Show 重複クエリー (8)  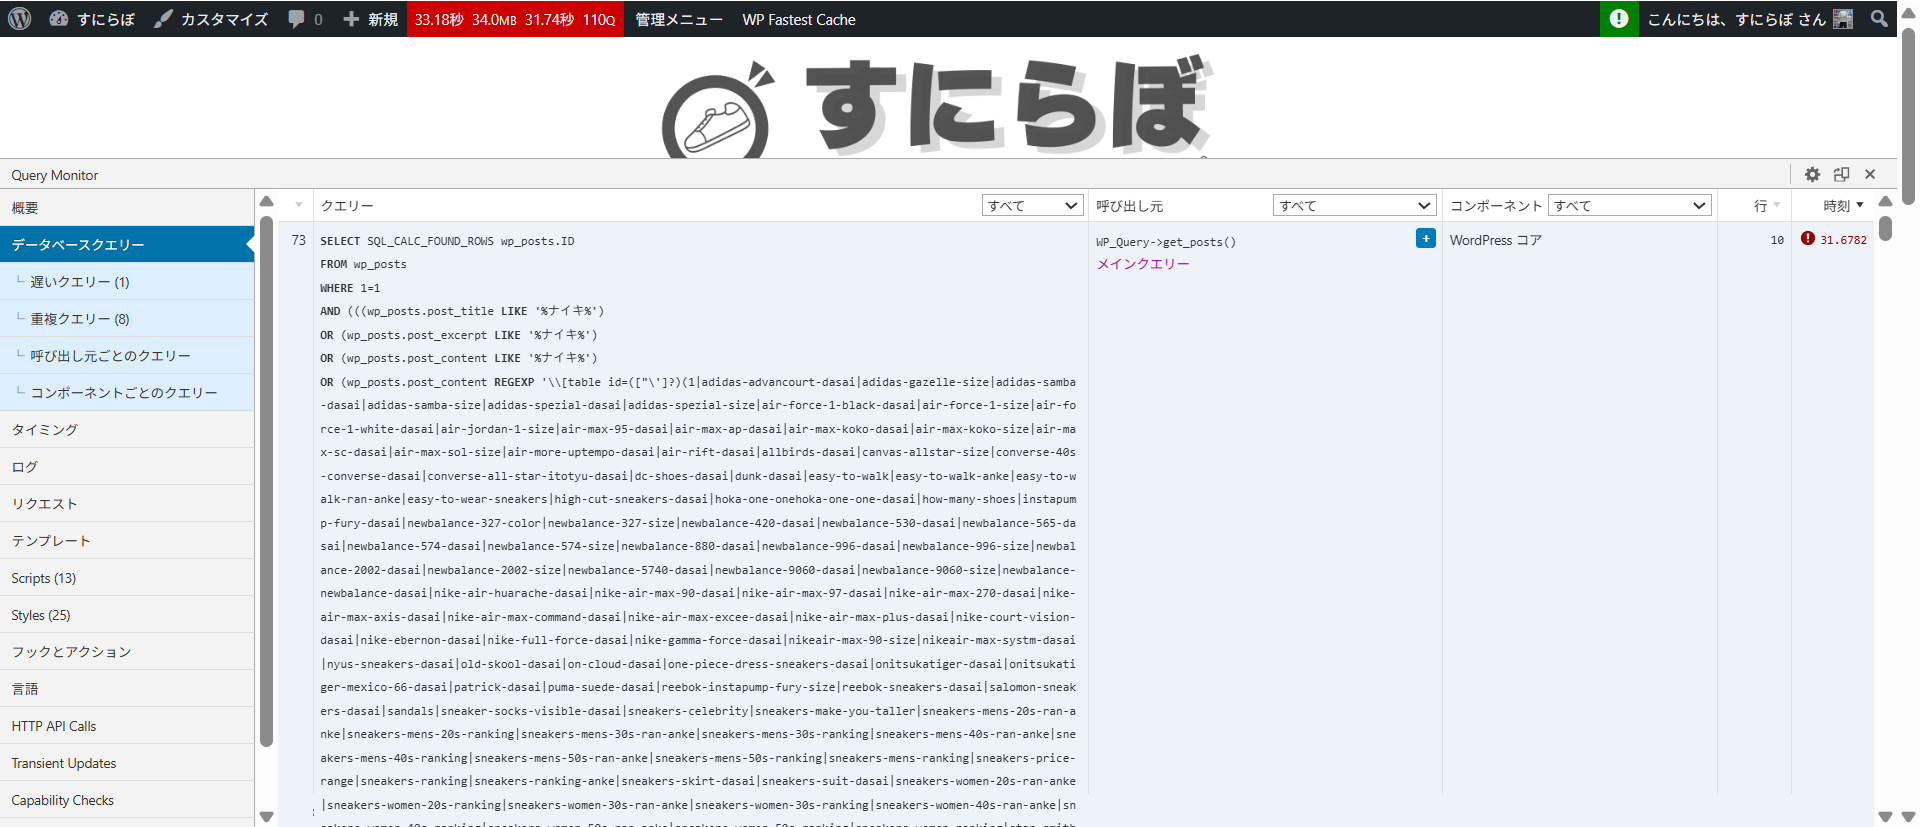[x=127, y=319]
